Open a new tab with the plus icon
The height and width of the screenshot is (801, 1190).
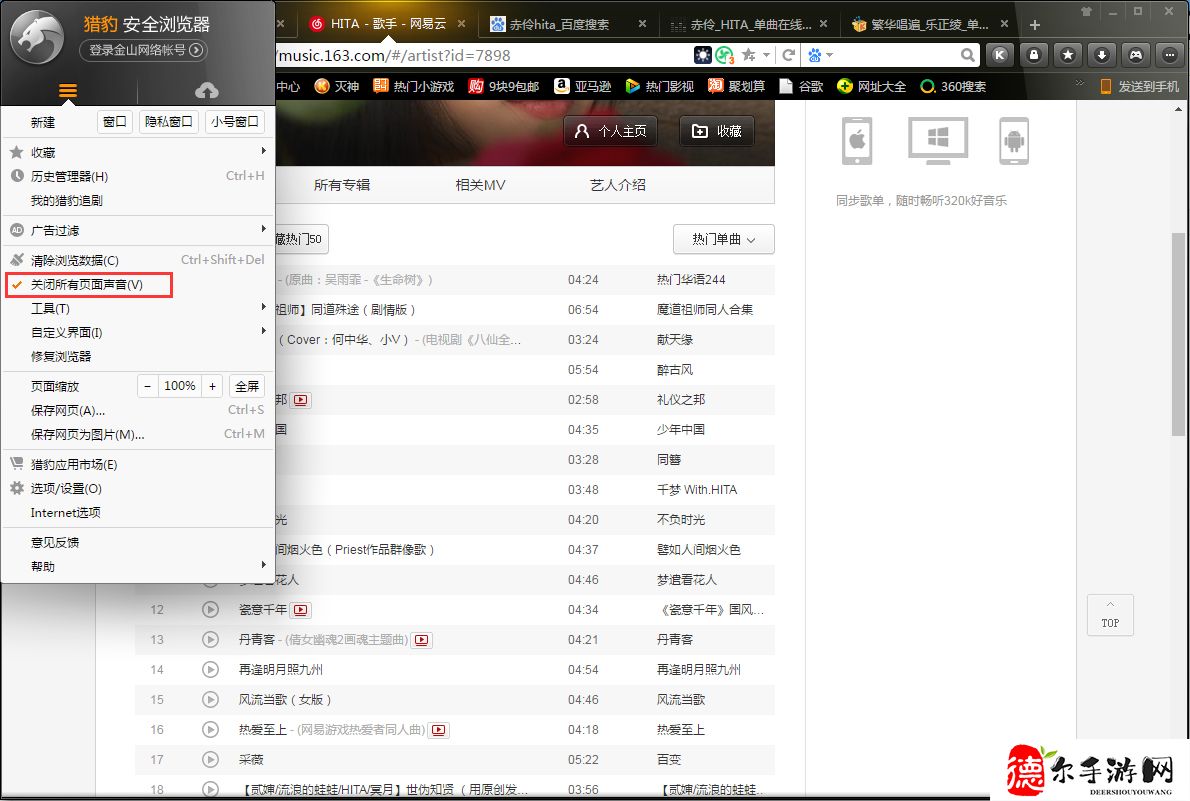click(1034, 25)
